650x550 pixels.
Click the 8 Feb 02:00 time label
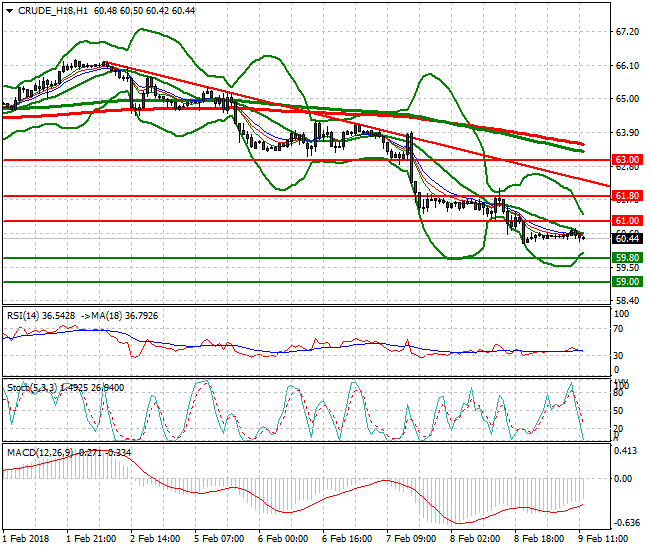[x=475, y=539]
